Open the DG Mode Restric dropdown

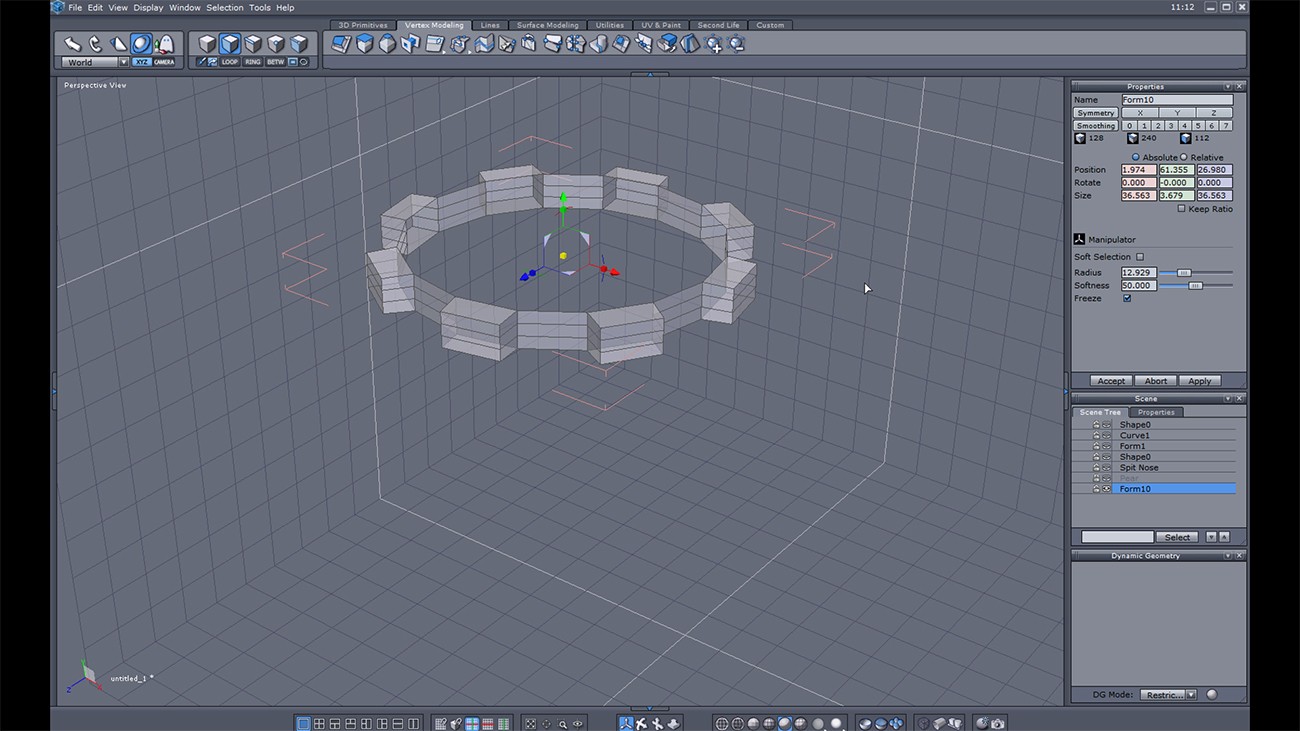(1170, 694)
